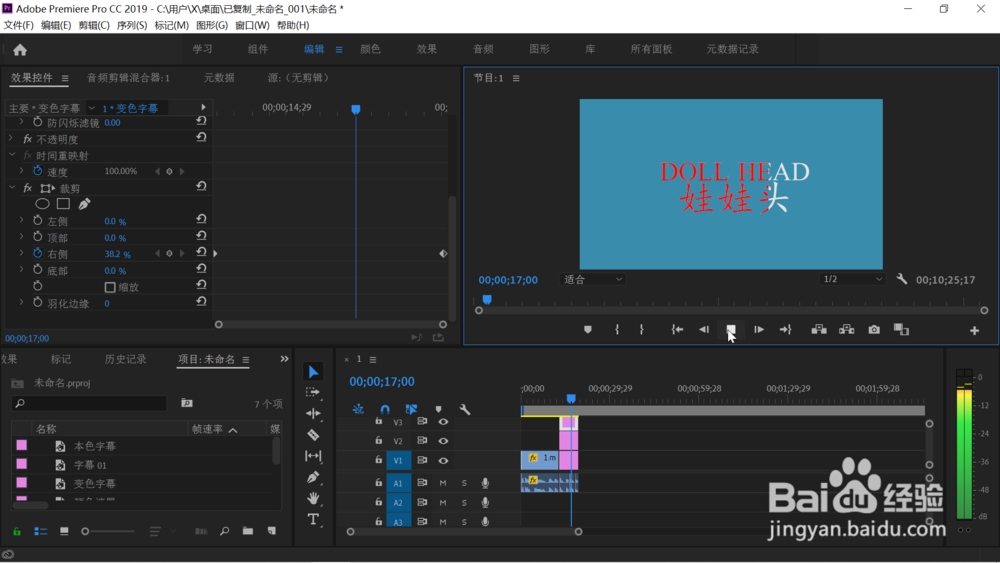Viewport: 1000px width, 563px height.
Task: Create 4-point rectangle mask for crop
Action: click(63, 204)
